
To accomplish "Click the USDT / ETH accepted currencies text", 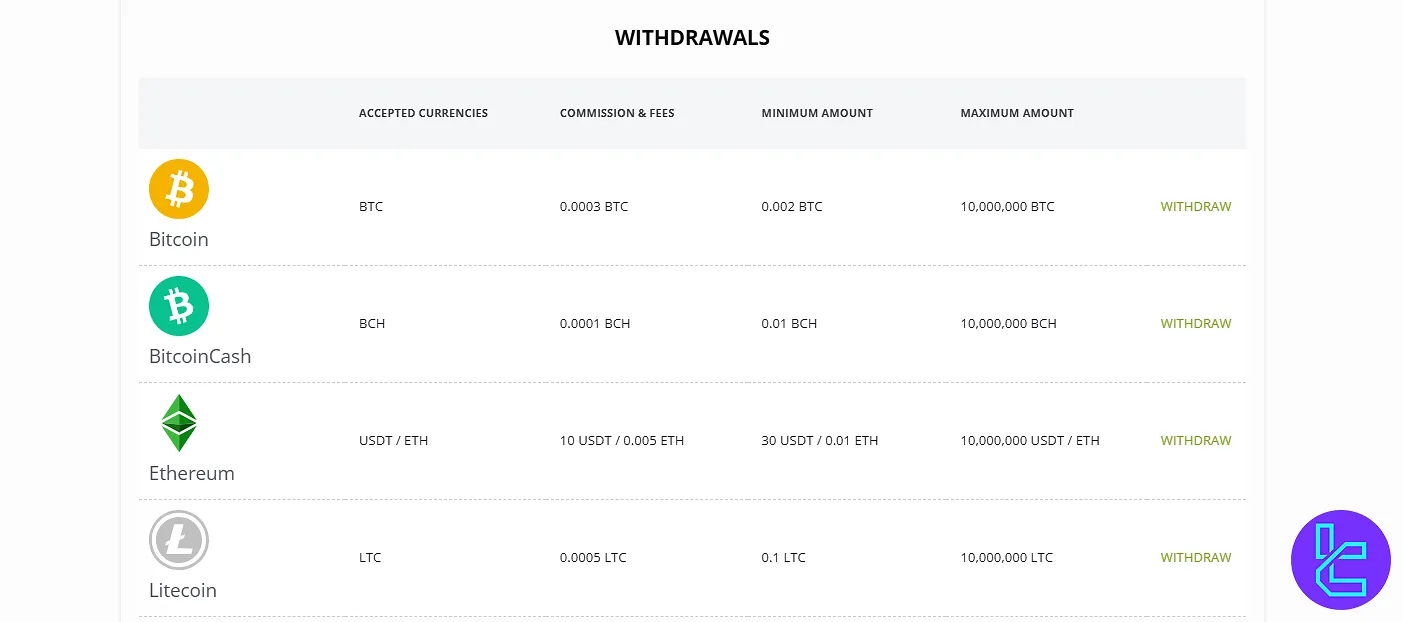I will 393,440.
